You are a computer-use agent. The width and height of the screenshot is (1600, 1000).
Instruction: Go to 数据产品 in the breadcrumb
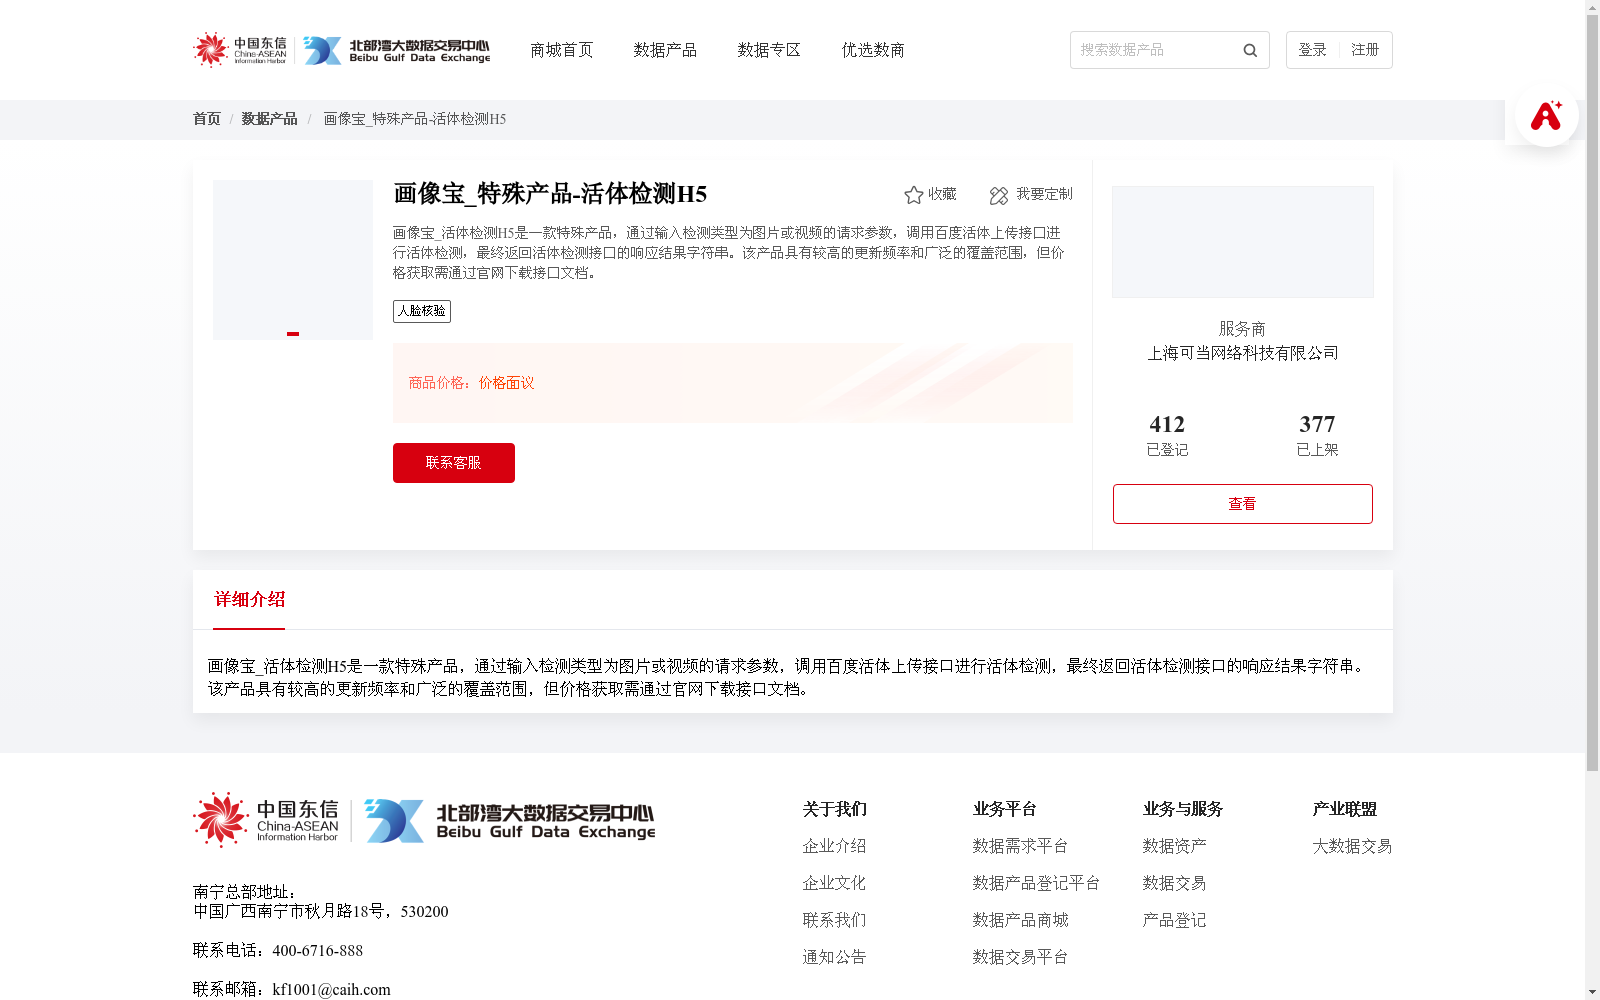(x=269, y=119)
